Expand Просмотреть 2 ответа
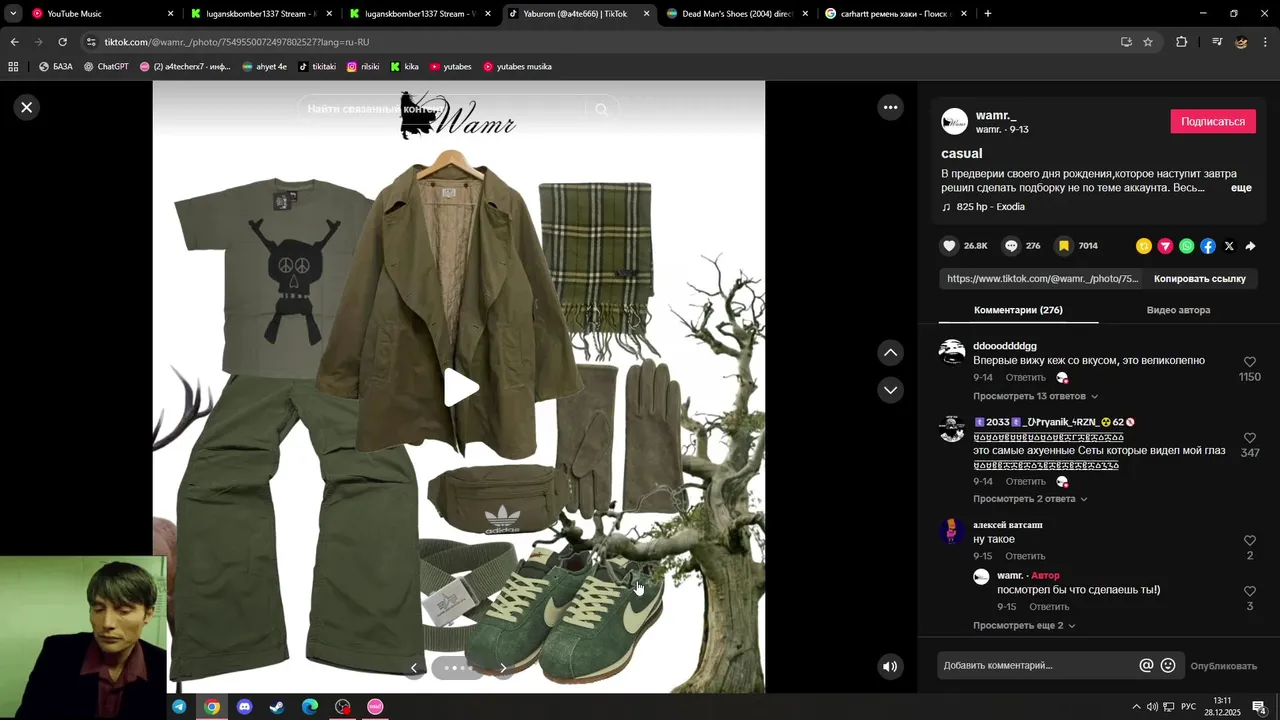This screenshot has height=720, width=1280. click(1030, 499)
